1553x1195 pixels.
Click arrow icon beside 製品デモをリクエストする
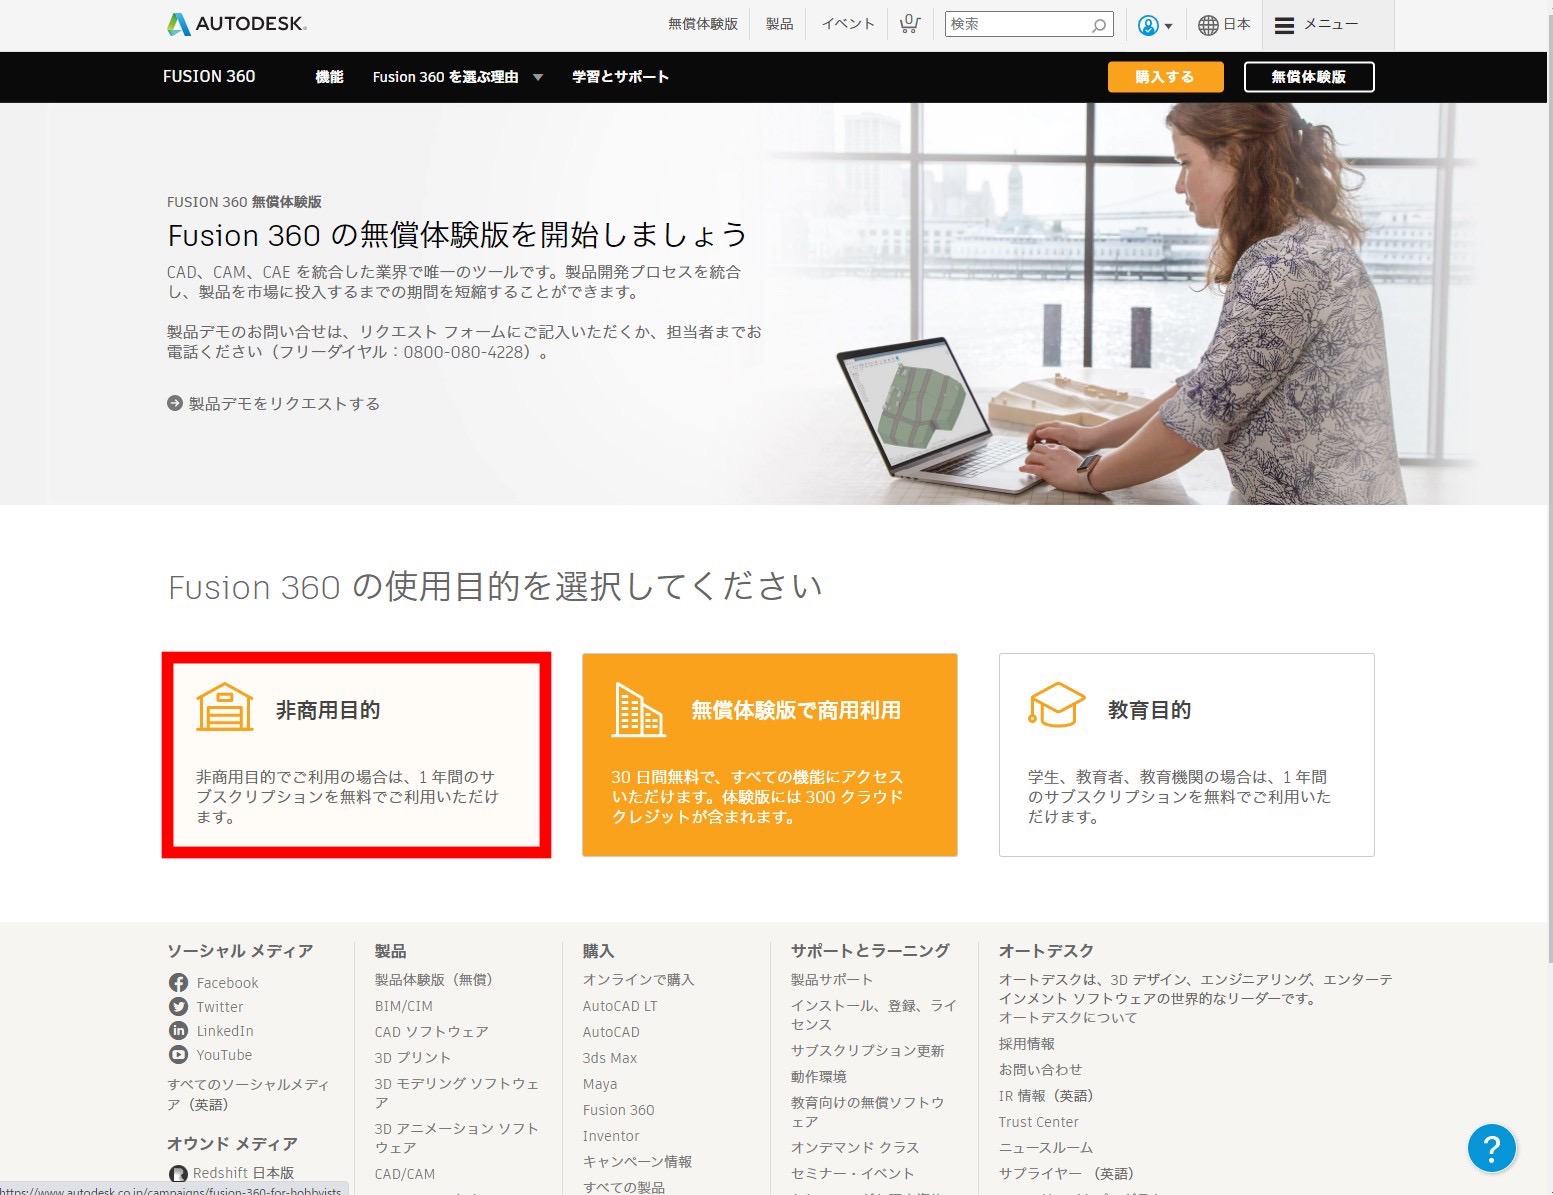tap(175, 403)
